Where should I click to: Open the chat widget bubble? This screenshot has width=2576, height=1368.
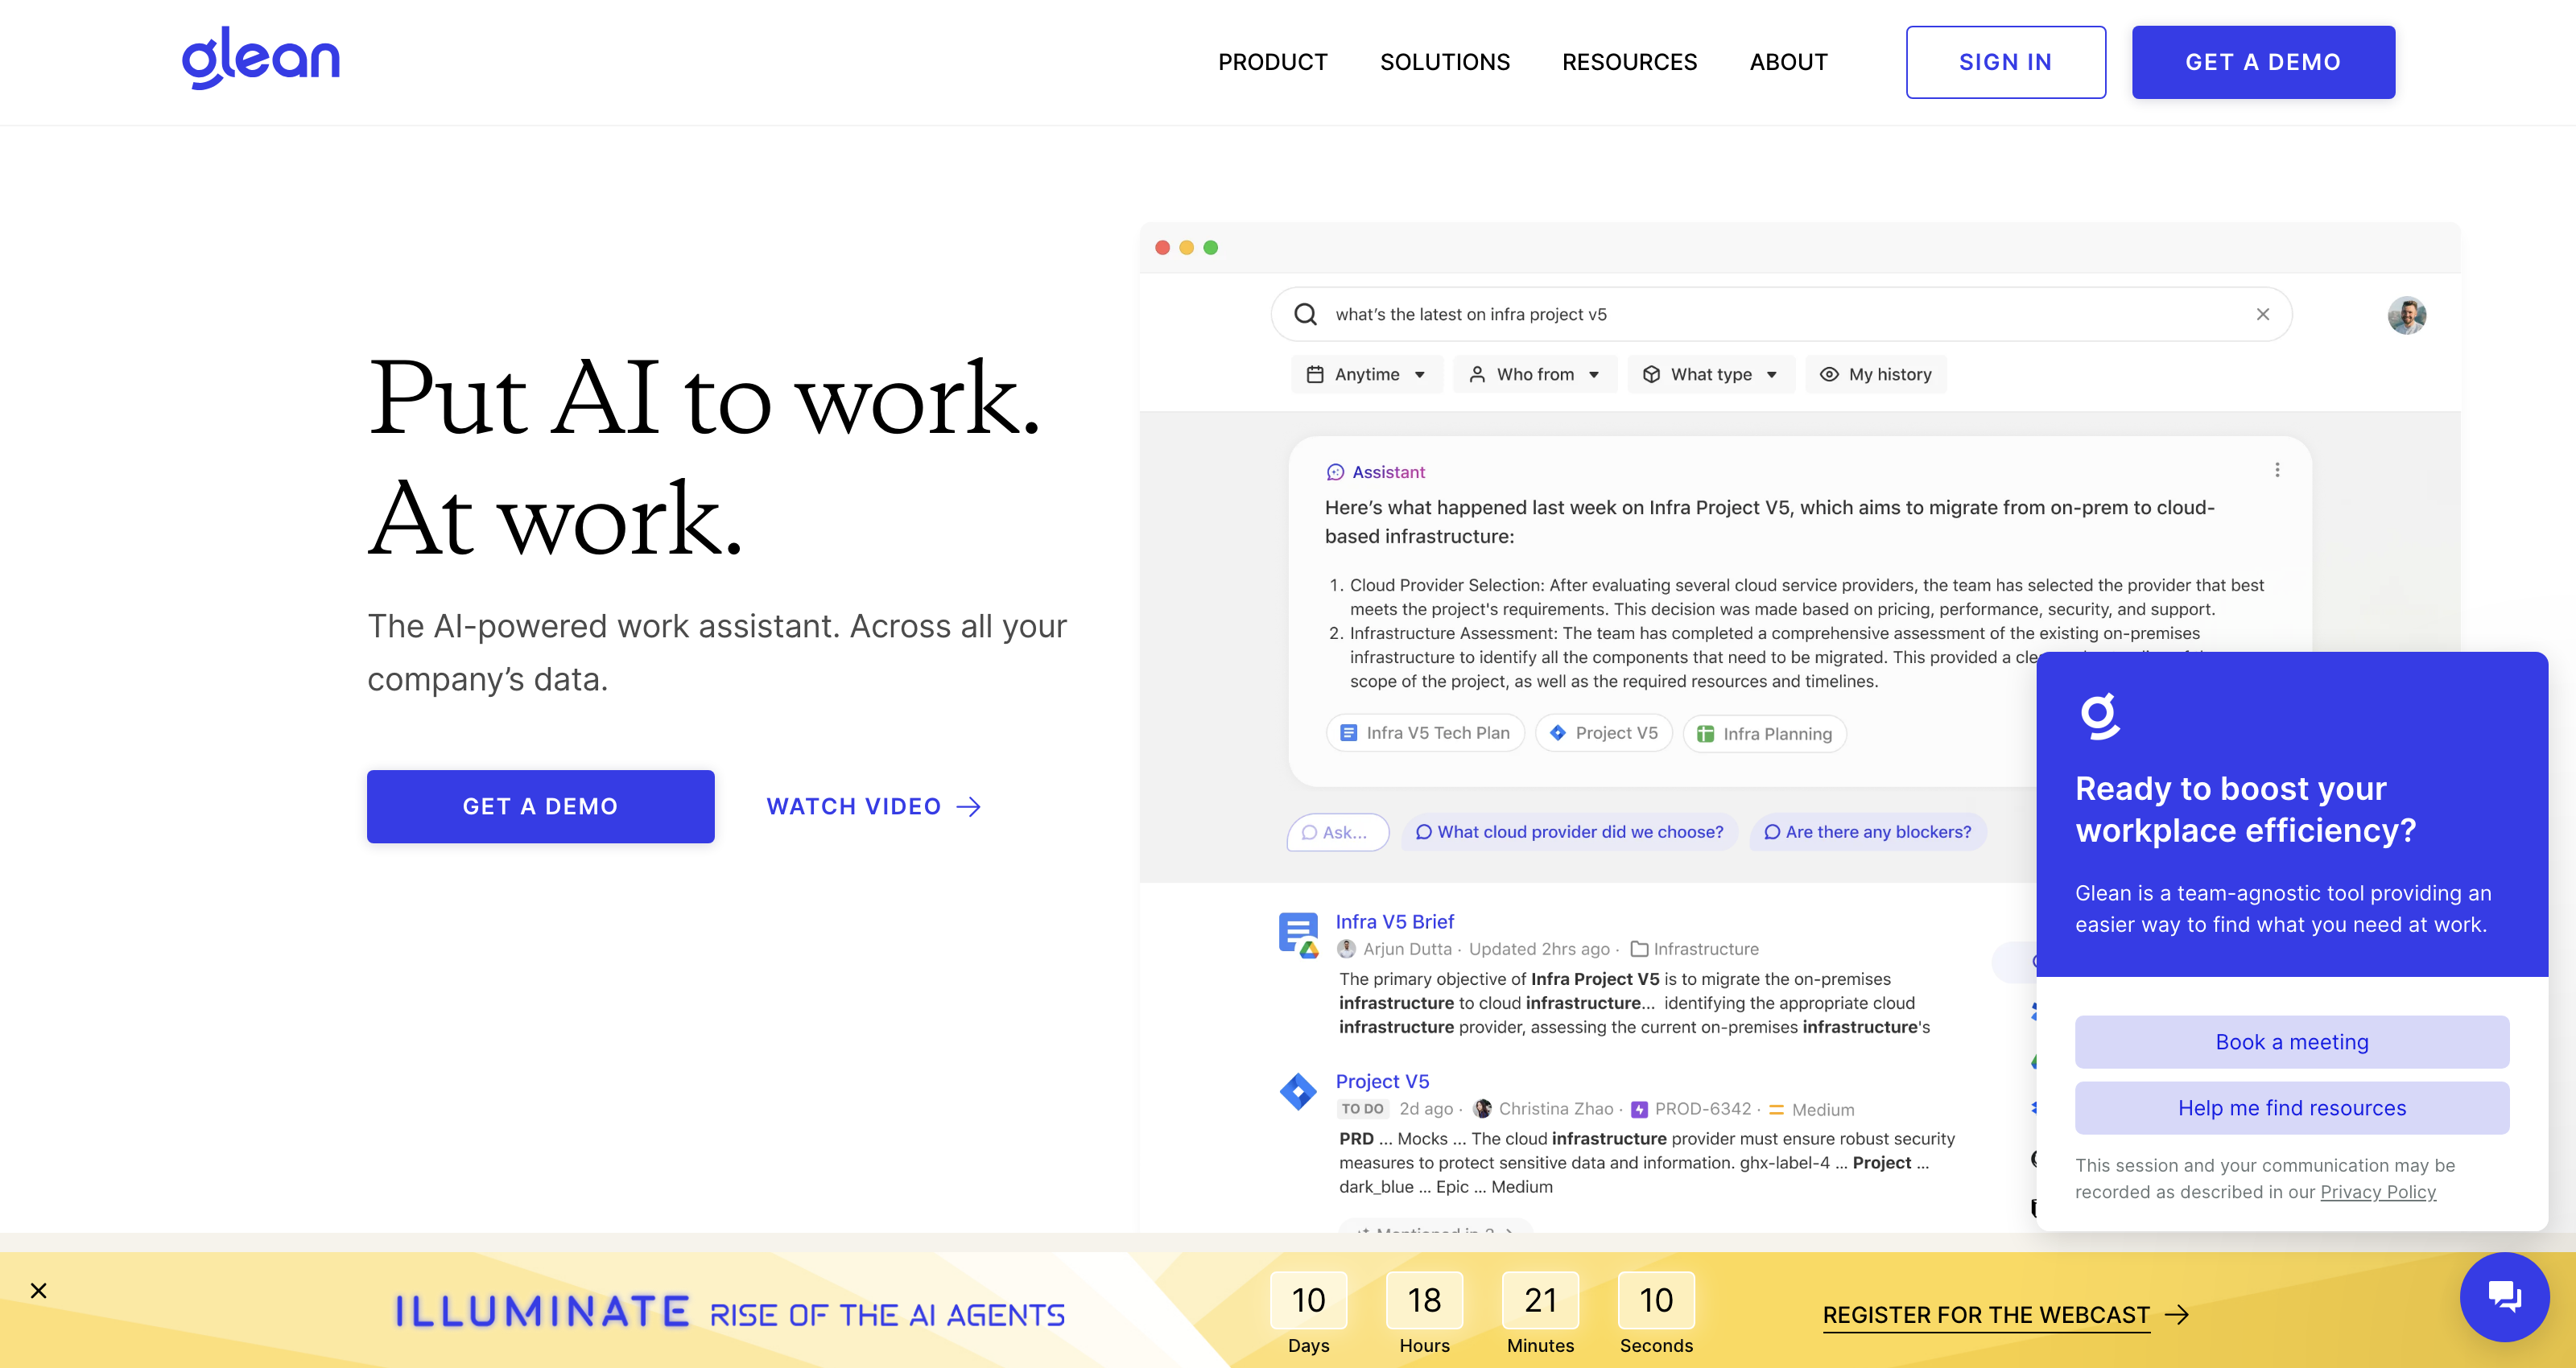pos(2504,1297)
